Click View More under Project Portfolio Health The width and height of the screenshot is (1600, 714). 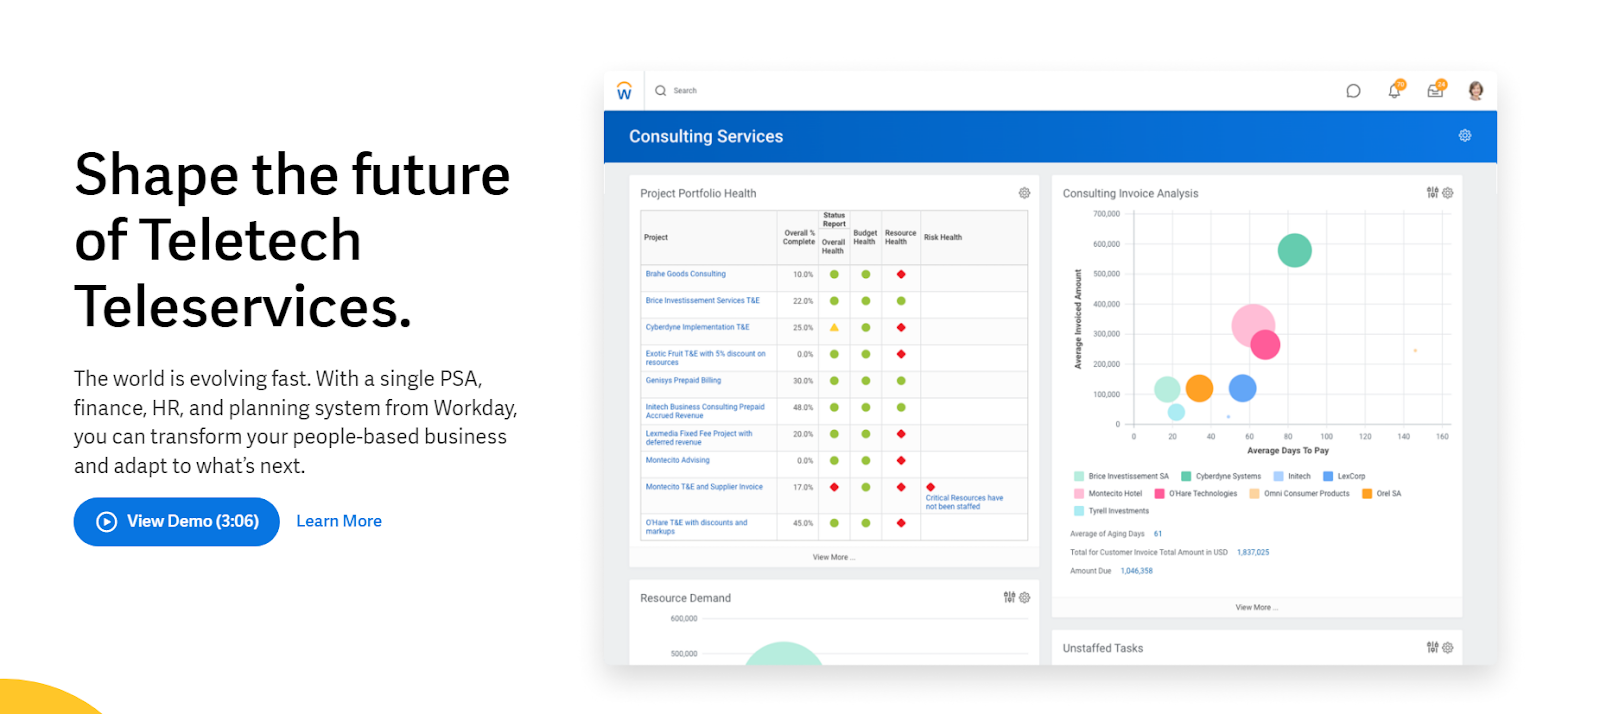[834, 557]
